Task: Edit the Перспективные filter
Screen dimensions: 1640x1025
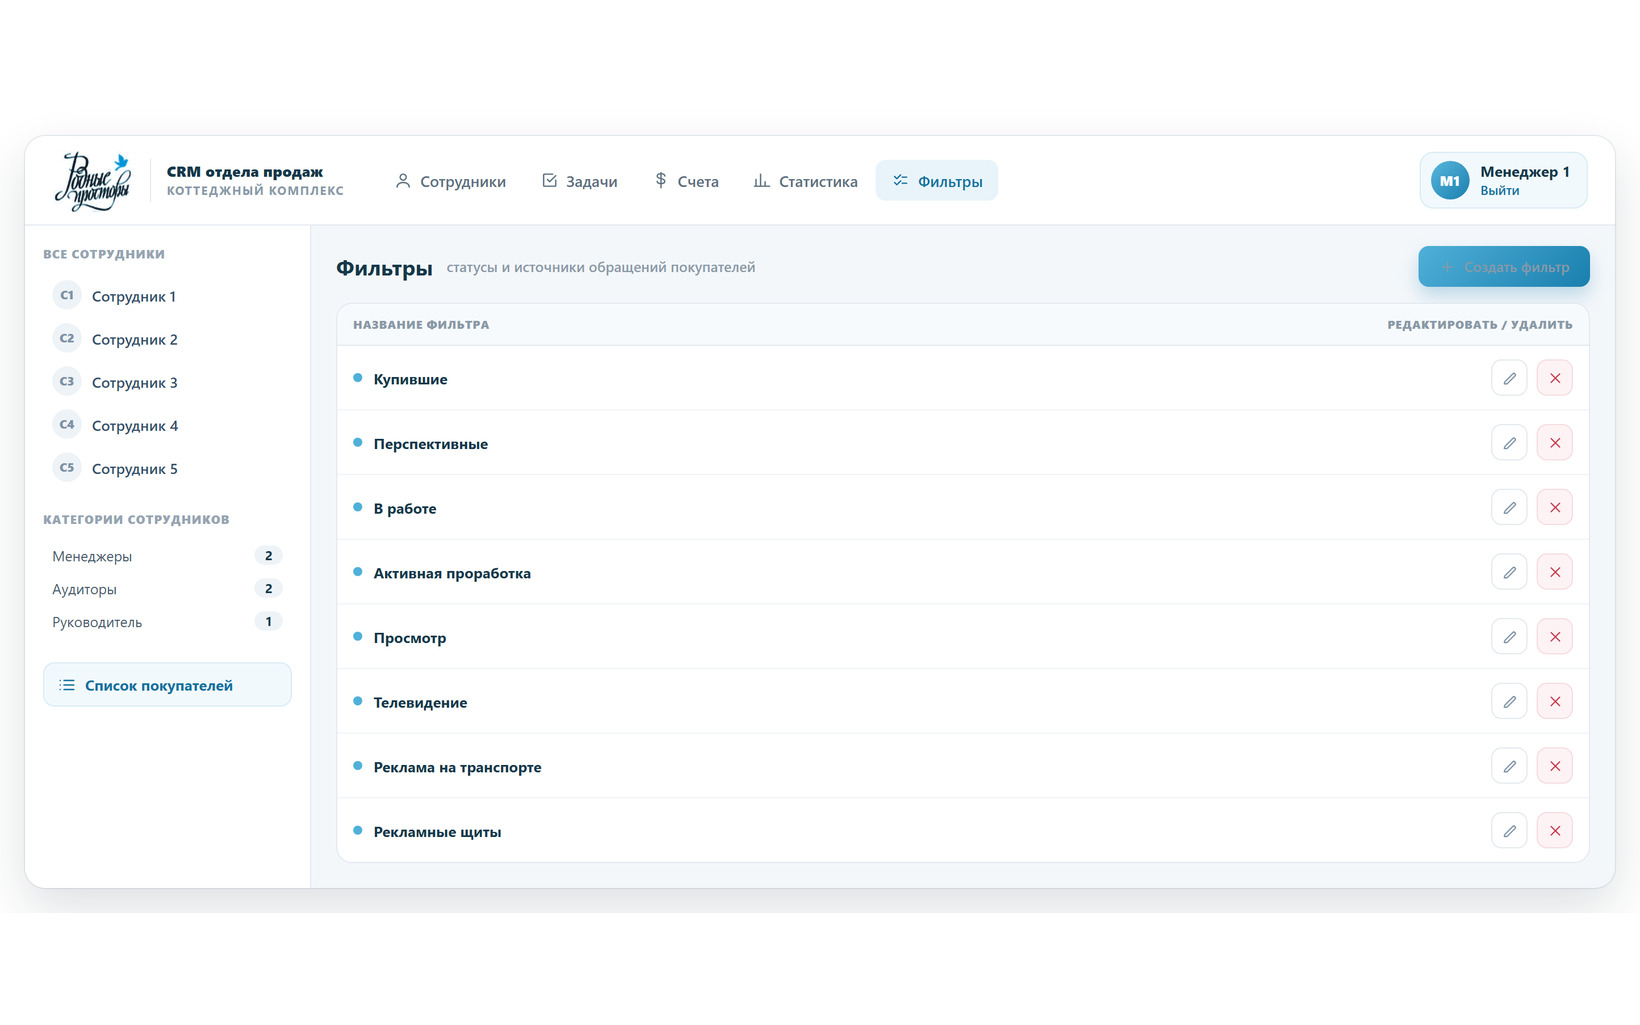Action: (1509, 443)
